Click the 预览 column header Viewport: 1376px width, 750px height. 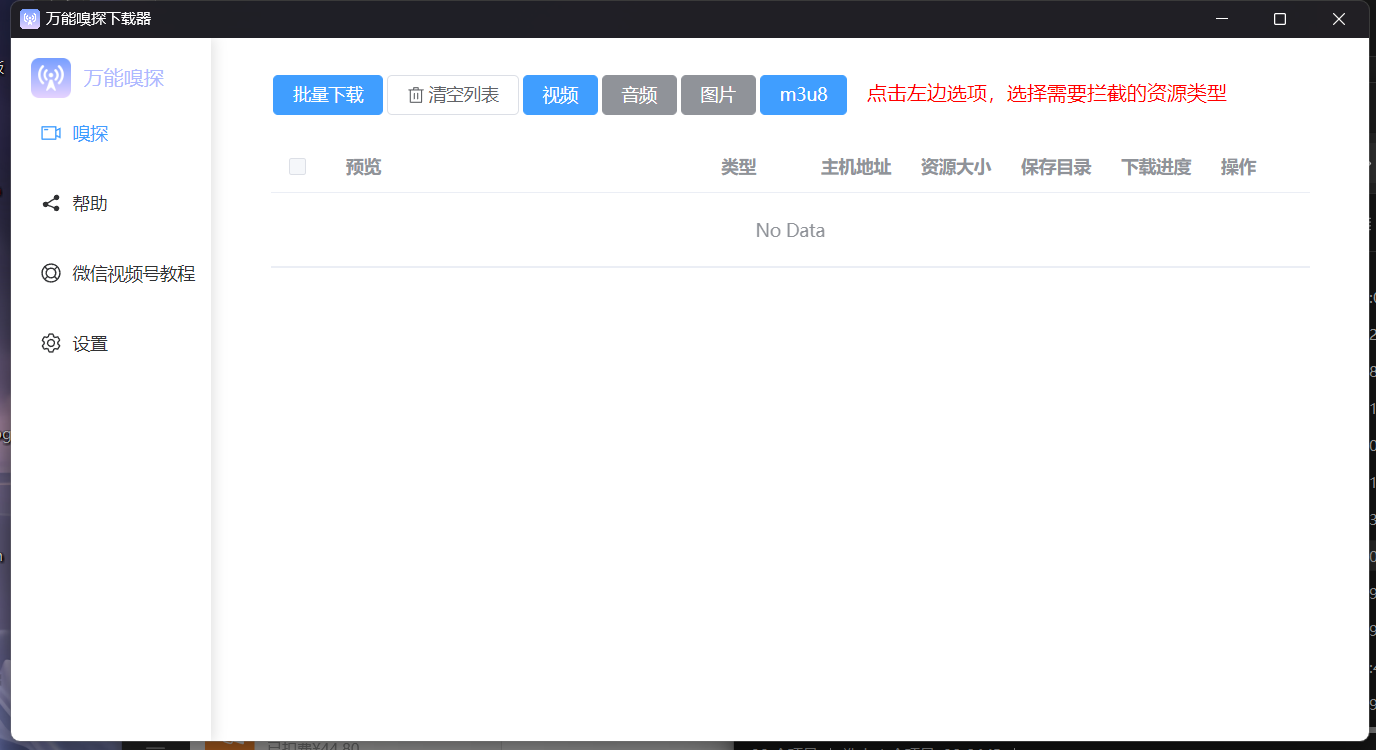coord(363,167)
